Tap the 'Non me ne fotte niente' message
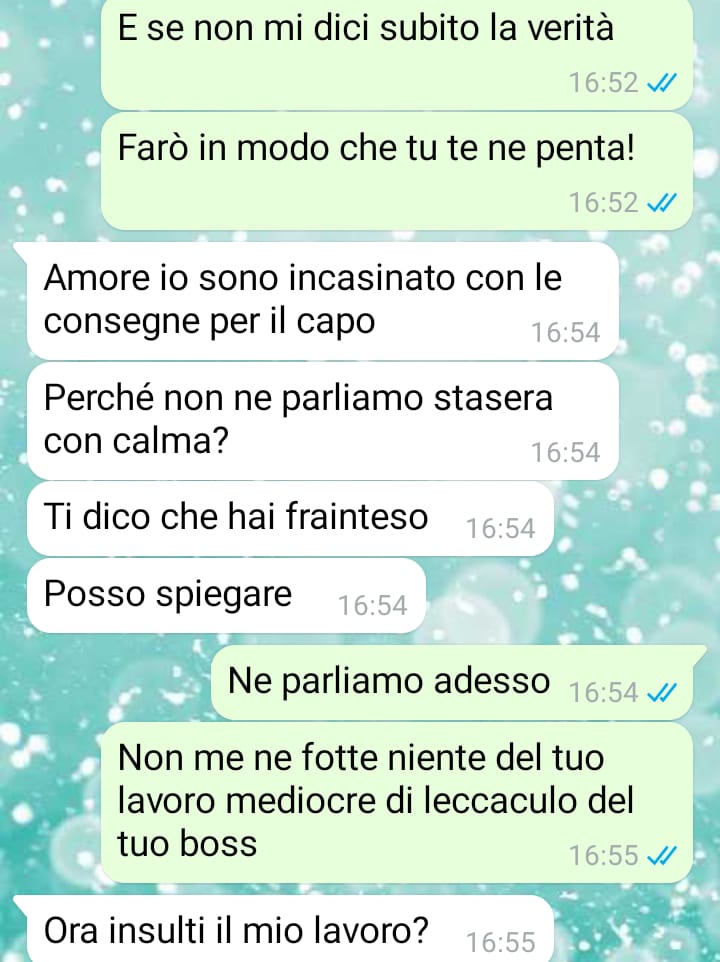Image resolution: width=720 pixels, height=962 pixels. [397, 802]
